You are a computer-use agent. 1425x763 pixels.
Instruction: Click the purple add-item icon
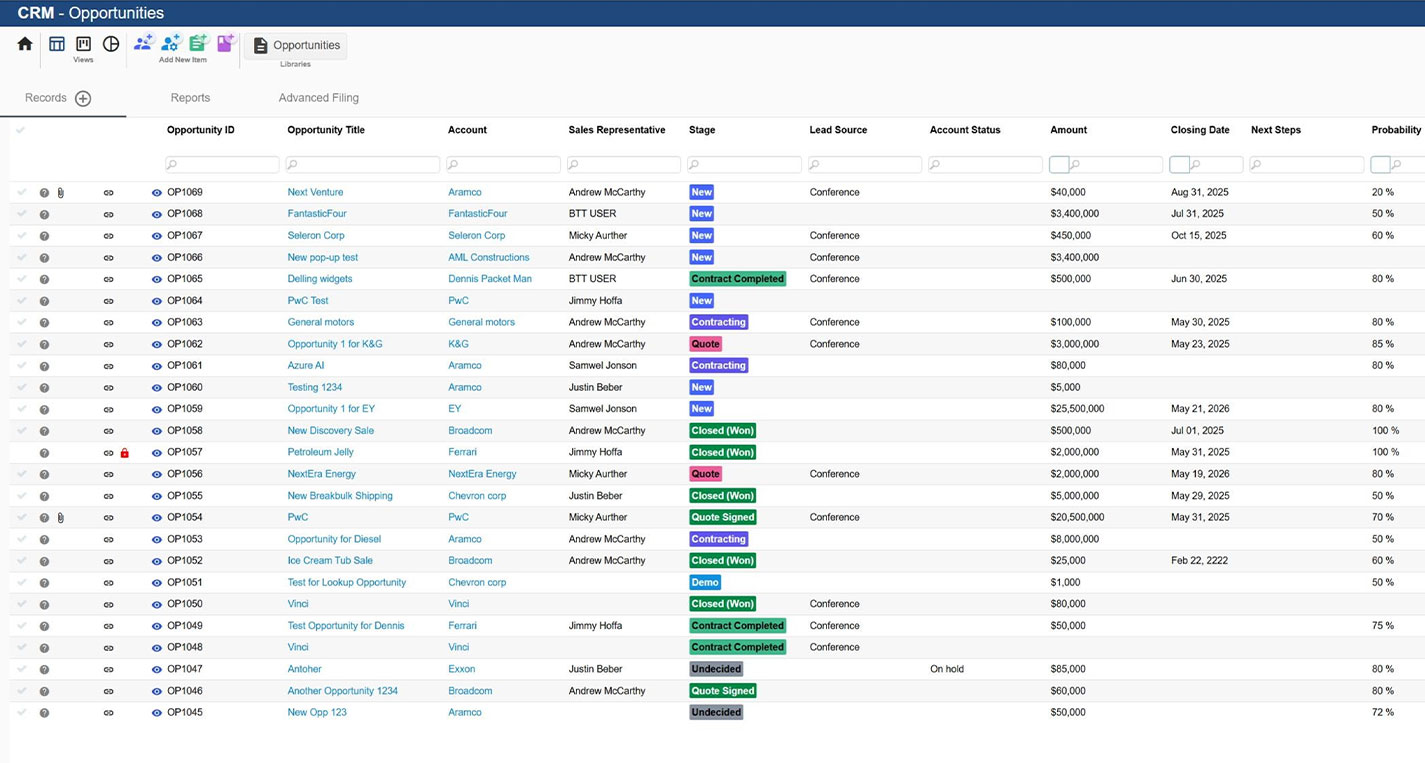pyautogui.click(x=225, y=43)
